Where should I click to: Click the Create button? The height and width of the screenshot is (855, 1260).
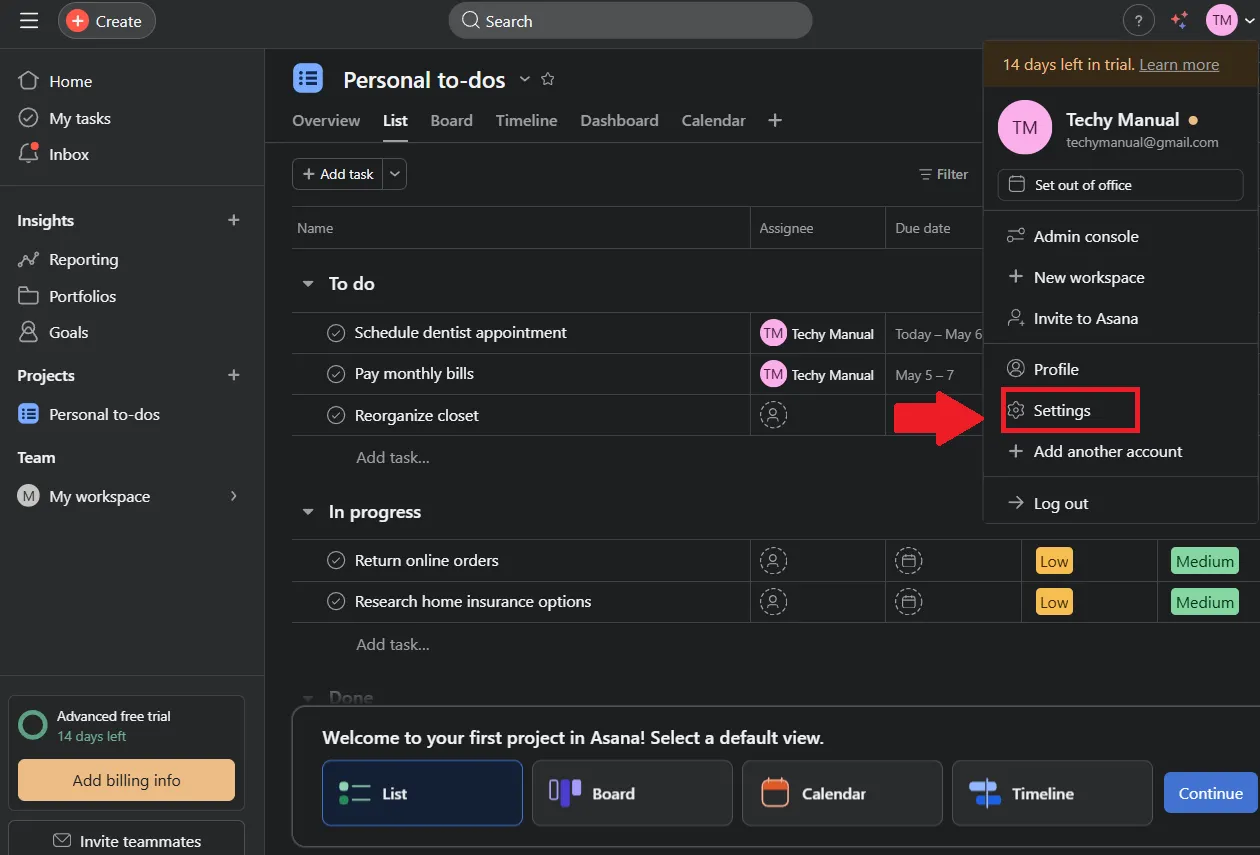click(107, 21)
